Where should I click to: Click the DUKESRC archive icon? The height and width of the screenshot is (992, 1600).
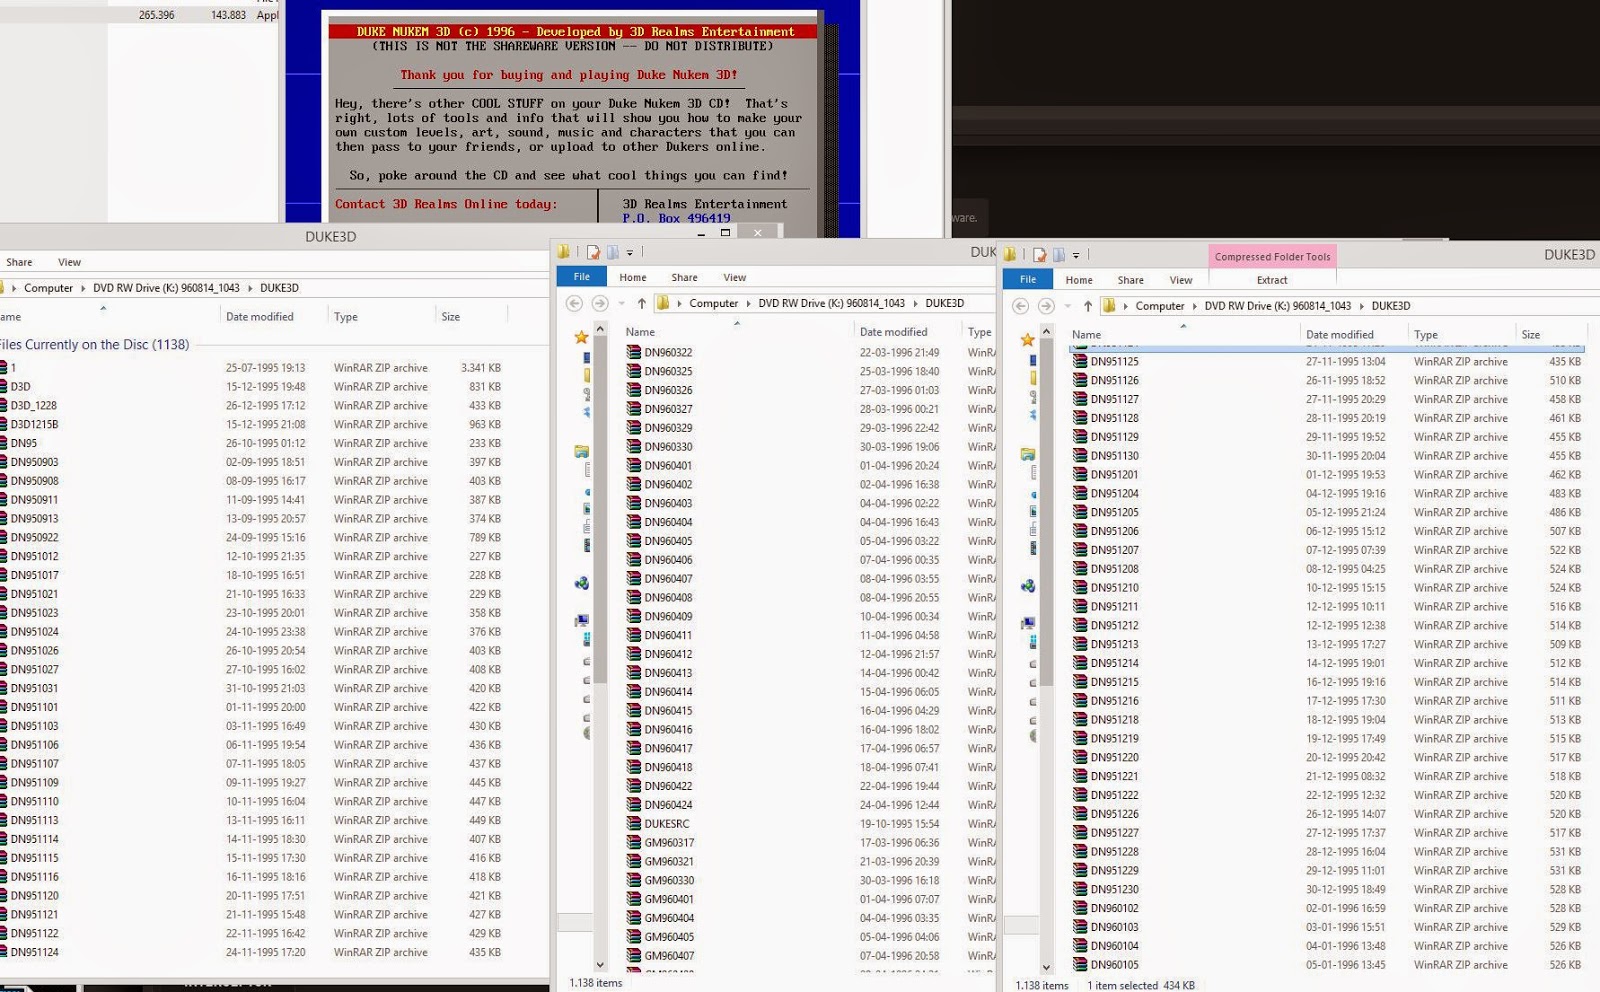tap(633, 824)
